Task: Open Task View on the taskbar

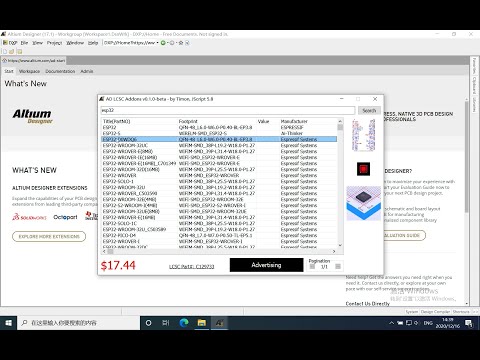Action: [166, 323]
